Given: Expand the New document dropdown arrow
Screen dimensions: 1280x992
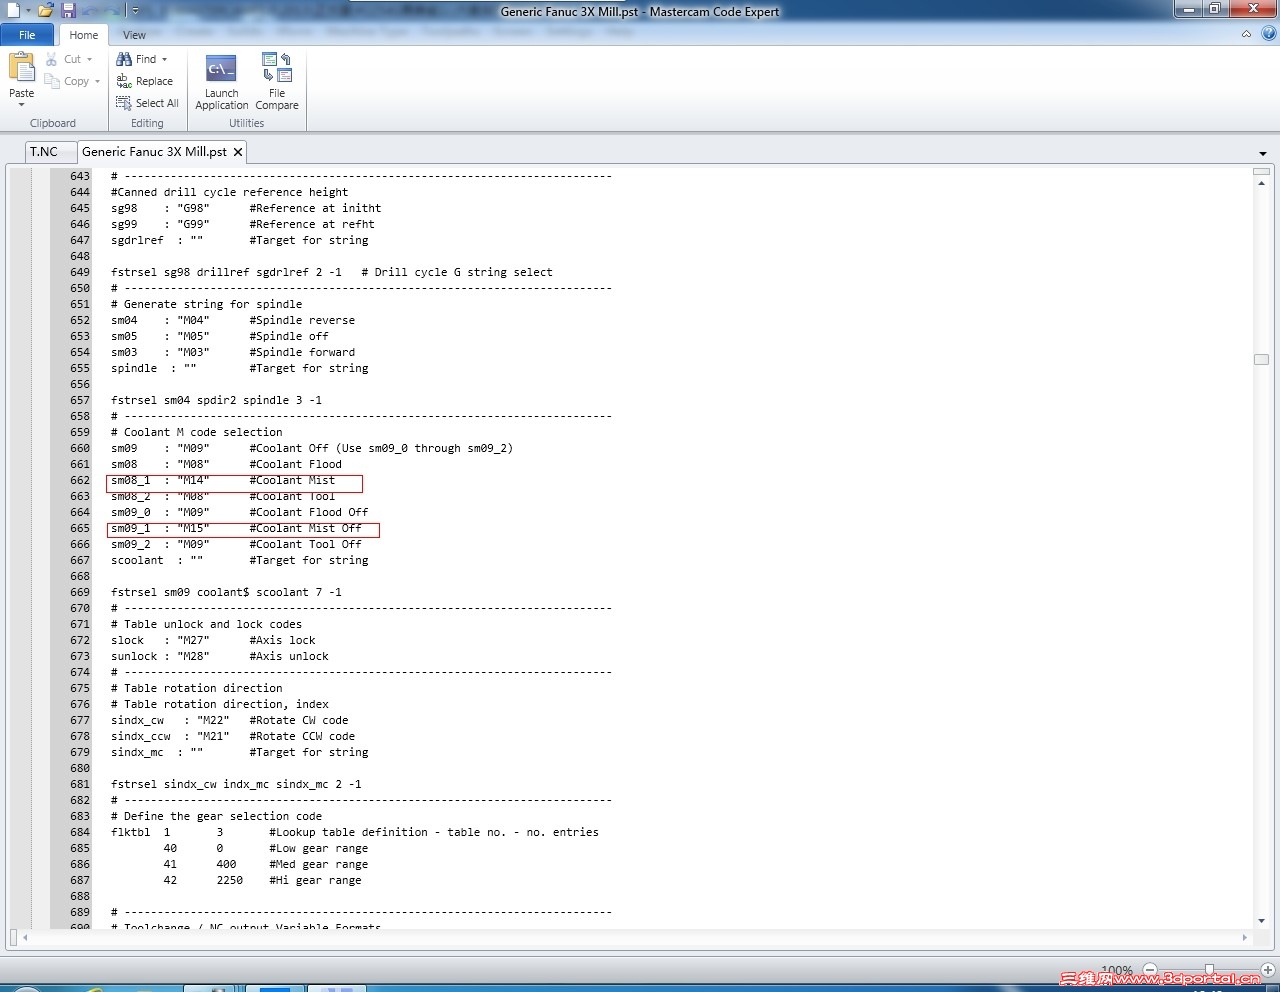Looking at the screenshot, I should [x=28, y=11].
